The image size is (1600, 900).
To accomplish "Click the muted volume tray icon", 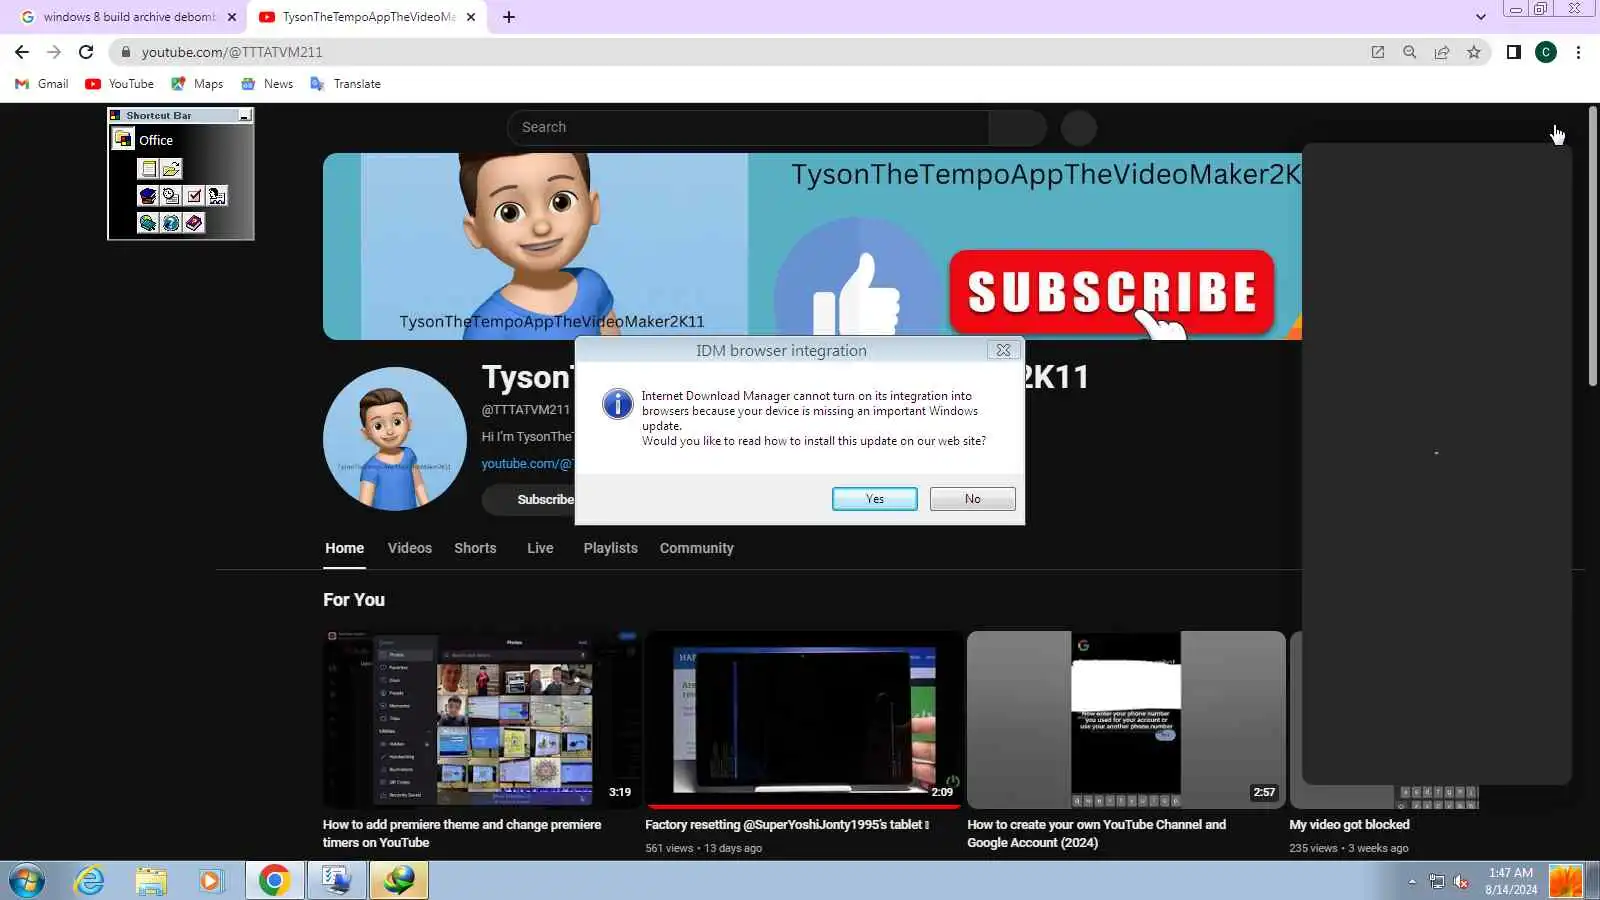I will [1461, 881].
